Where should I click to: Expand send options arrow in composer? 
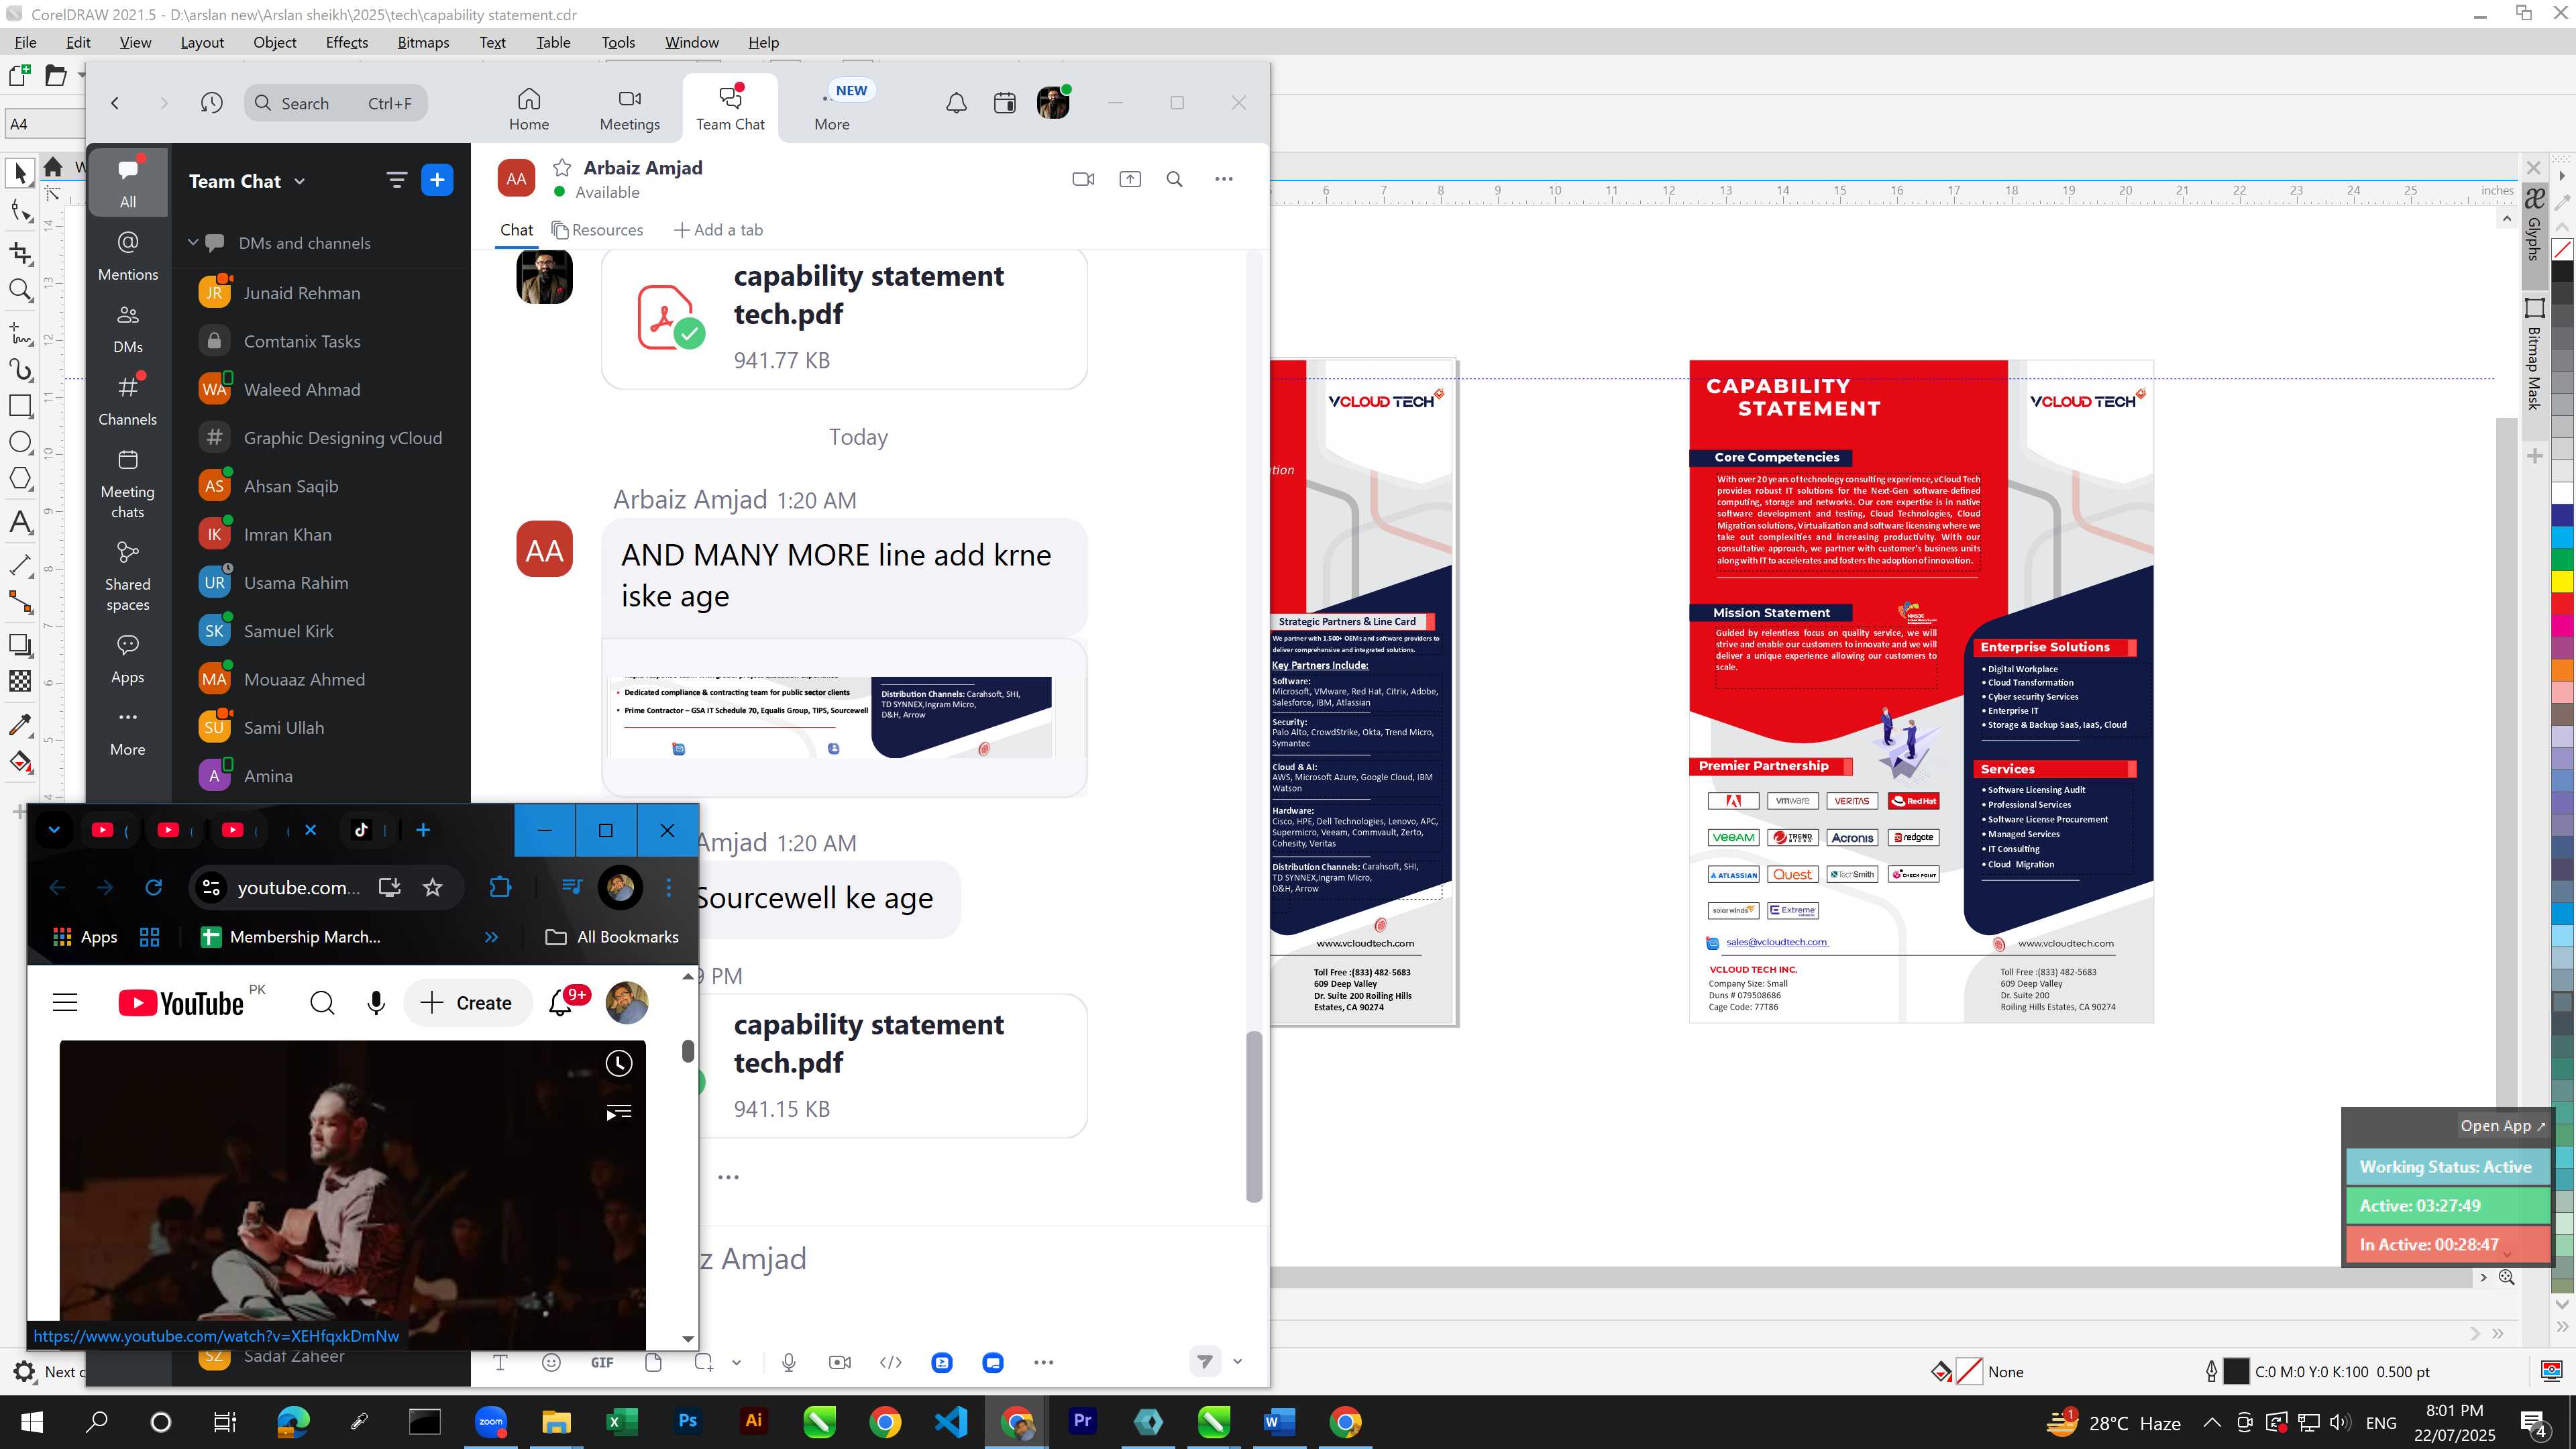(x=1237, y=1361)
